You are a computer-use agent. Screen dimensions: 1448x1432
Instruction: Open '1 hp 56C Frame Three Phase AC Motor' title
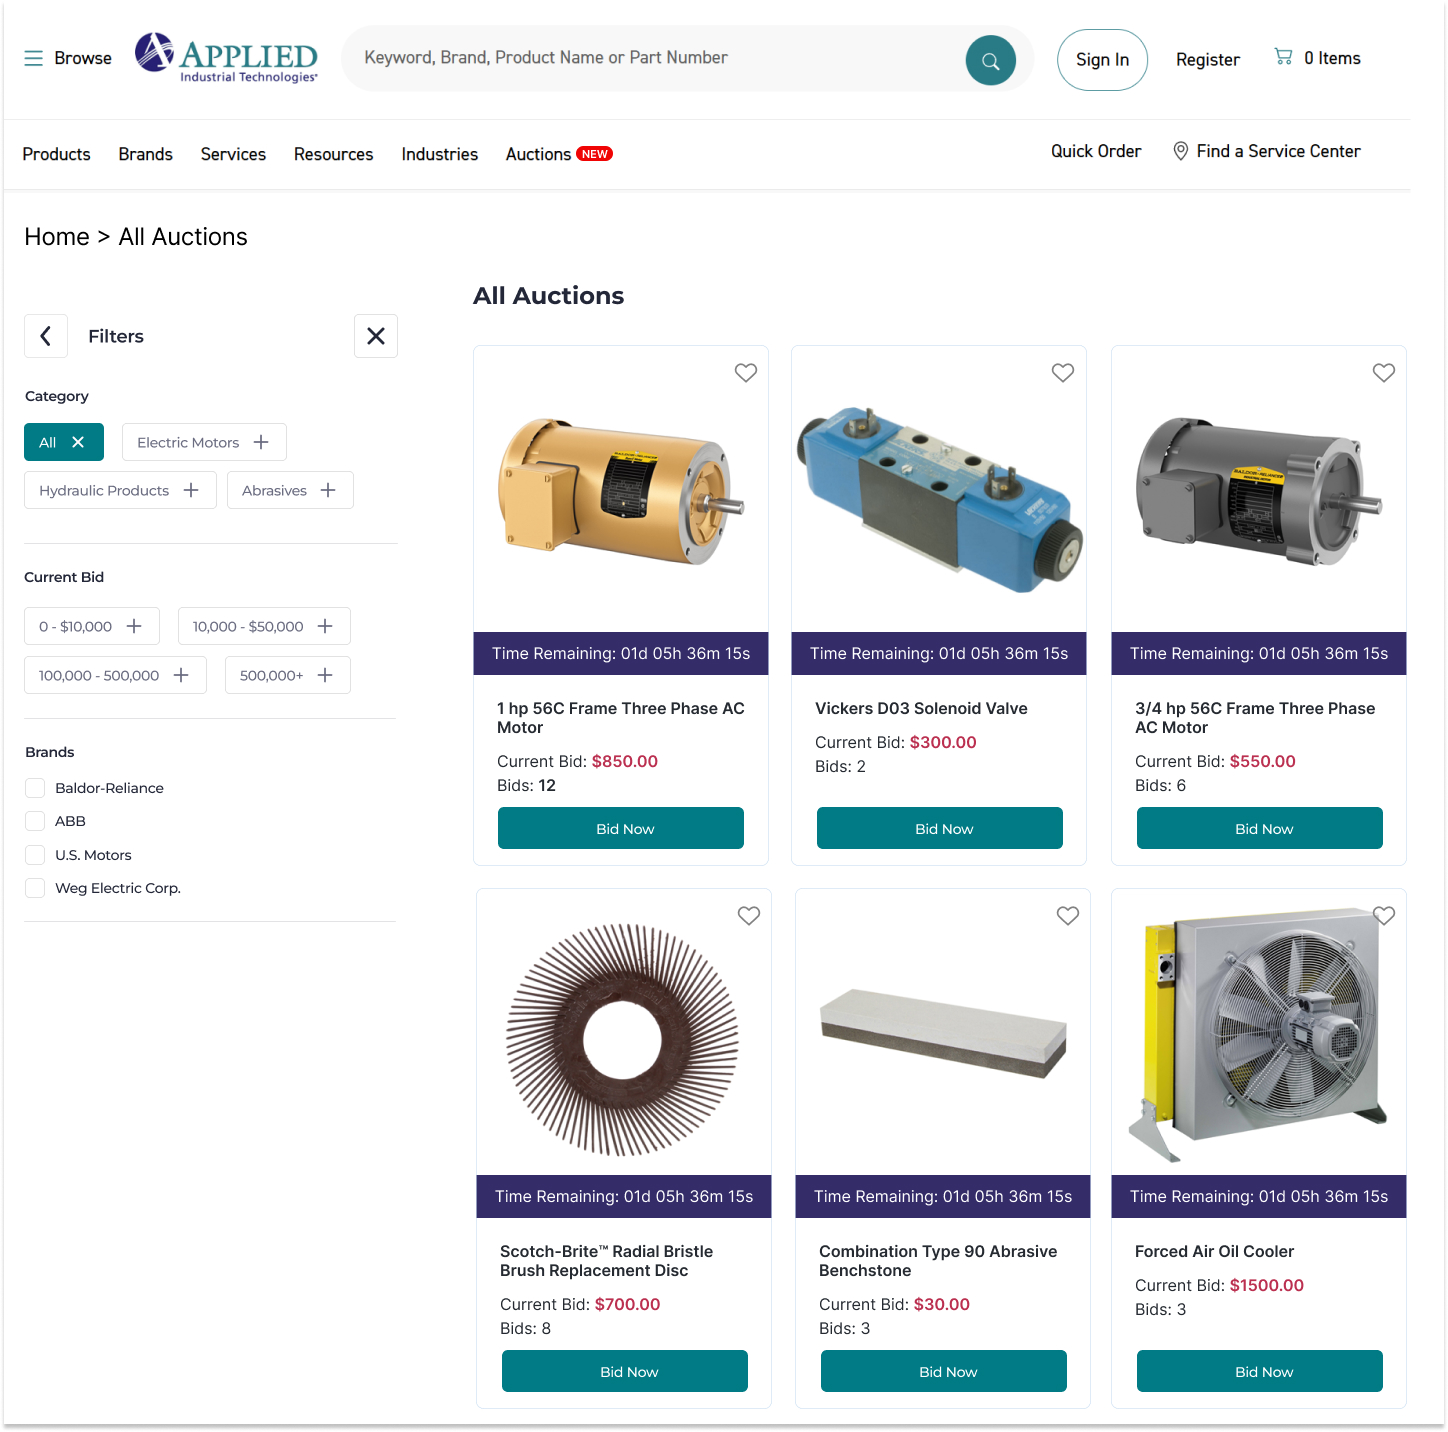click(621, 718)
